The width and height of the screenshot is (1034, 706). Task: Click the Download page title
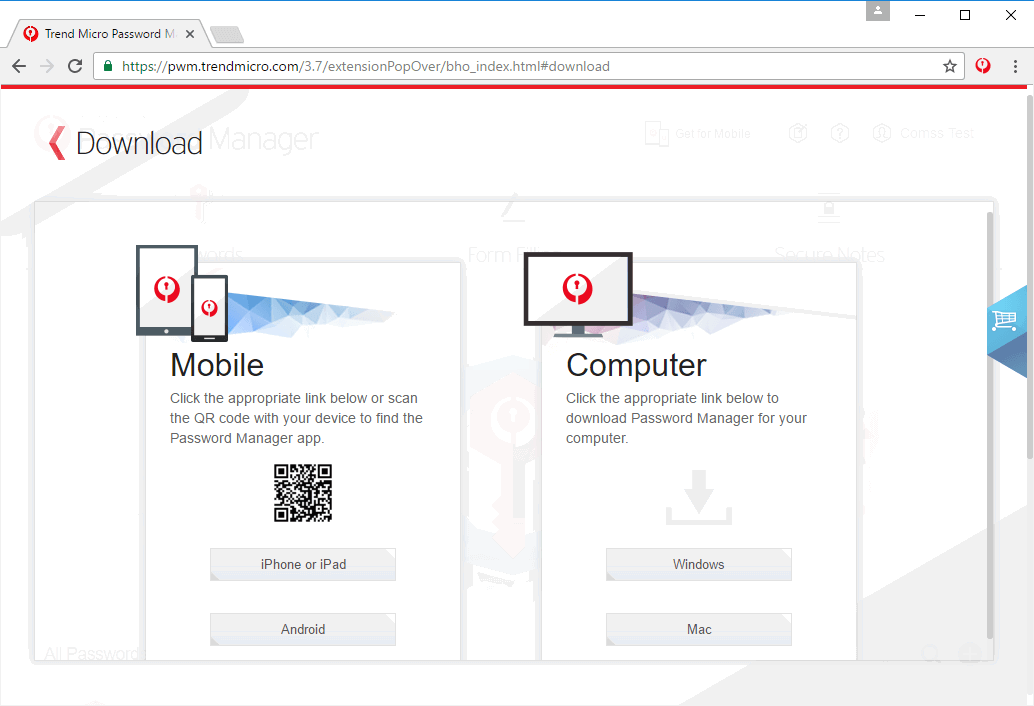(x=139, y=143)
